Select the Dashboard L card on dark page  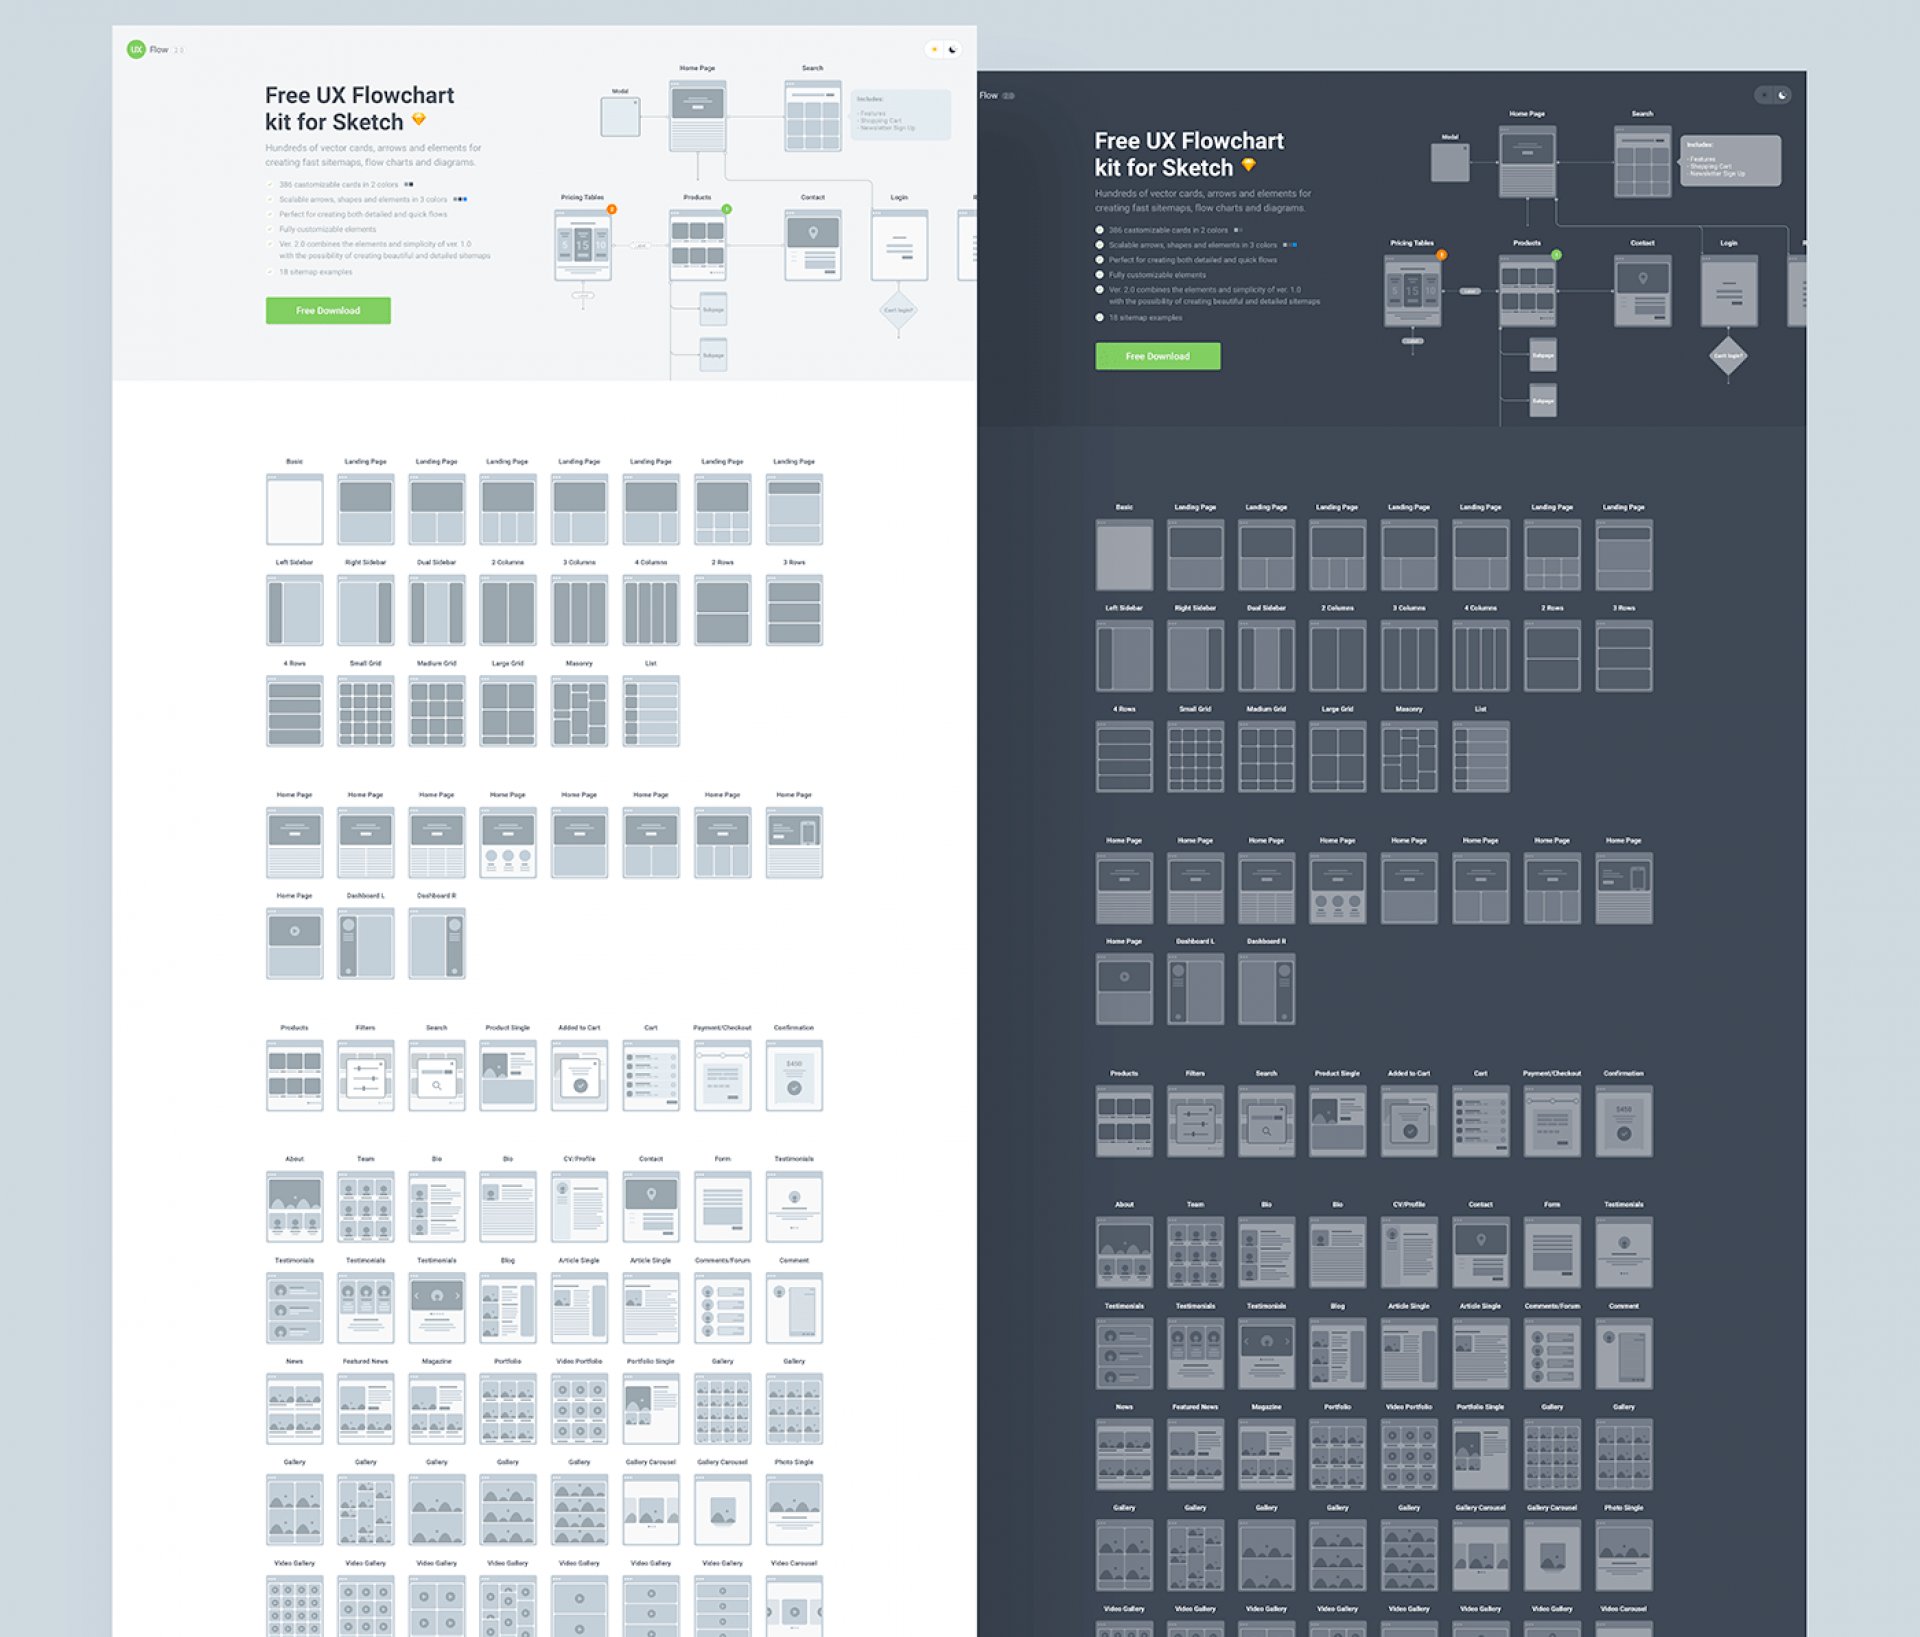[1196, 989]
